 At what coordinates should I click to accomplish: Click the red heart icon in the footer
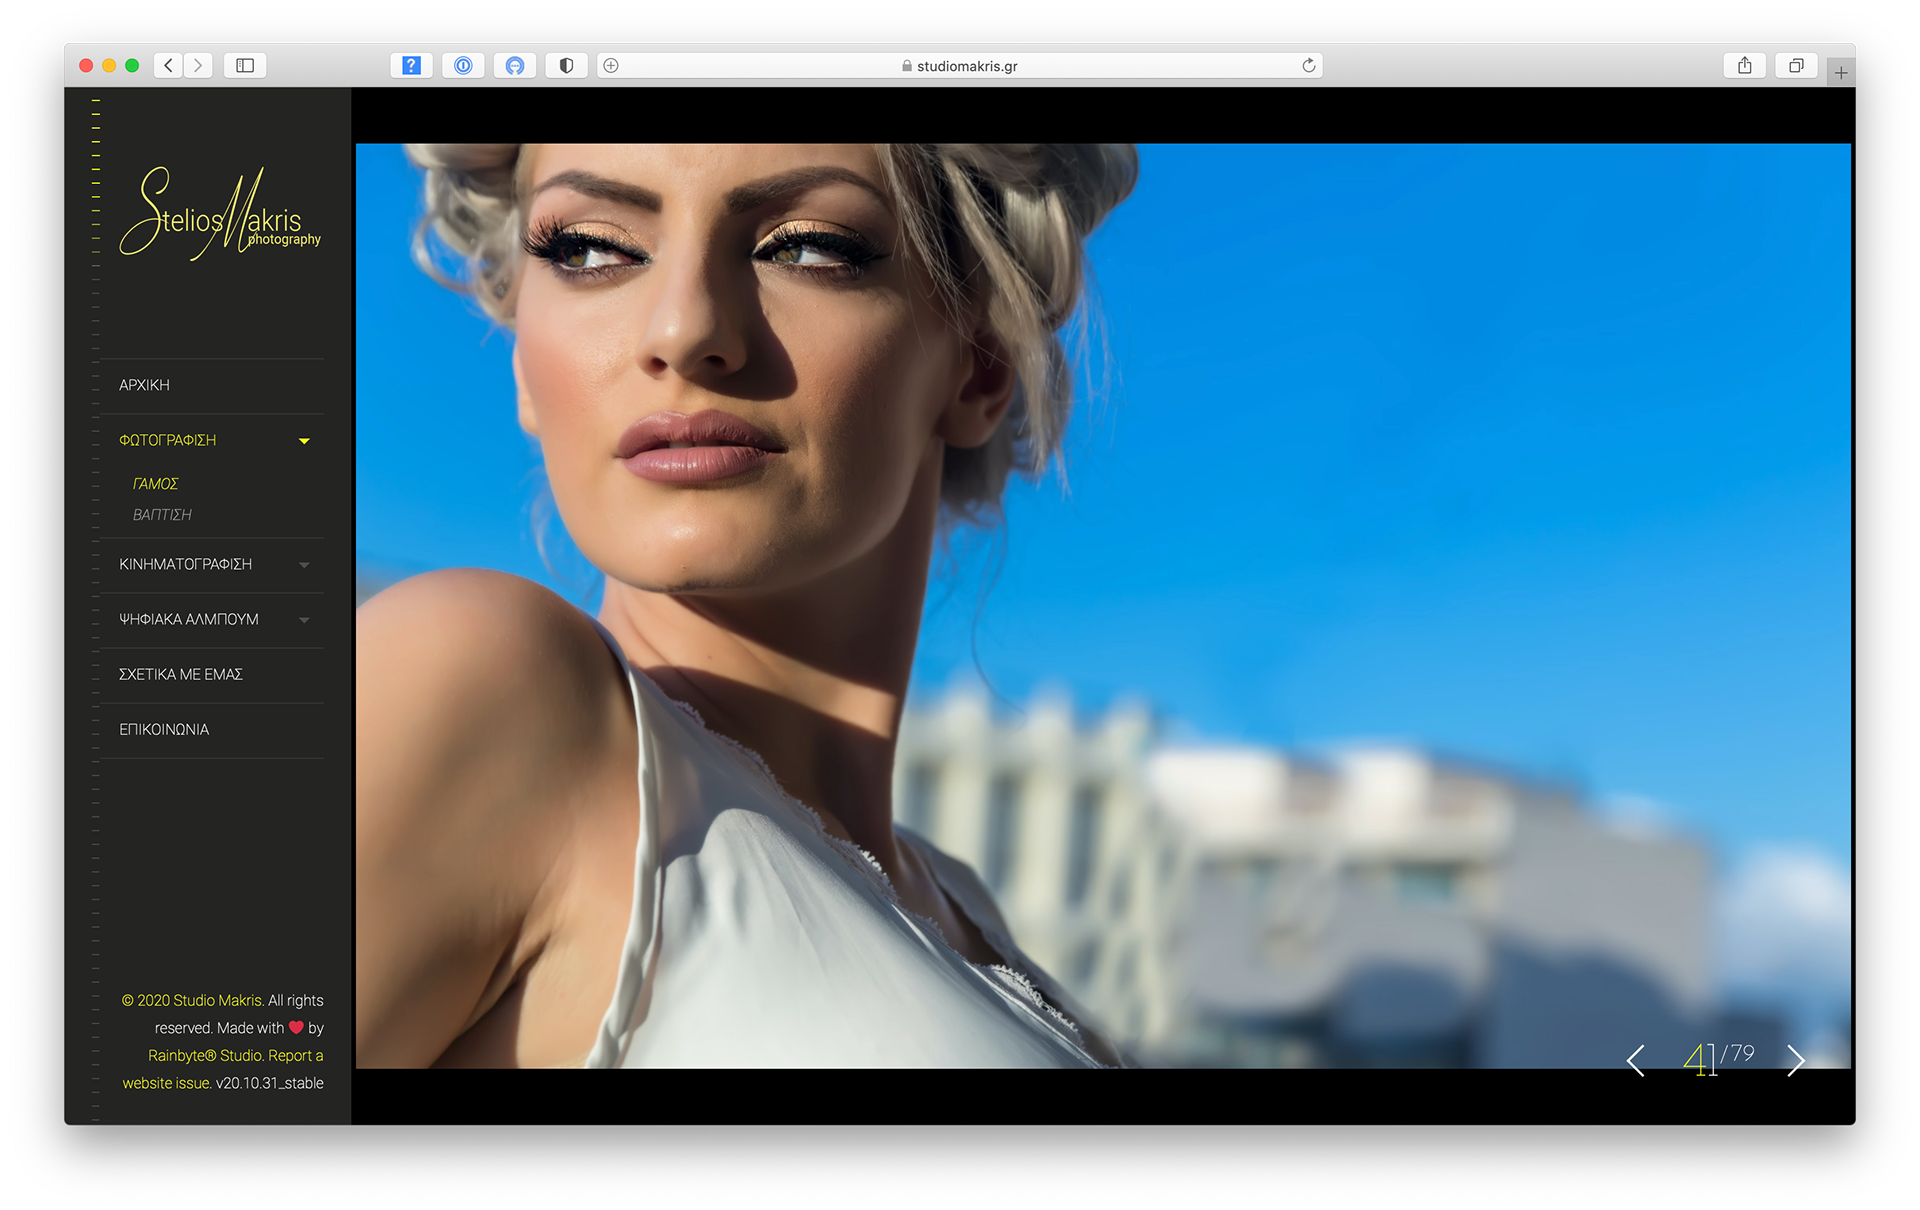(296, 1027)
